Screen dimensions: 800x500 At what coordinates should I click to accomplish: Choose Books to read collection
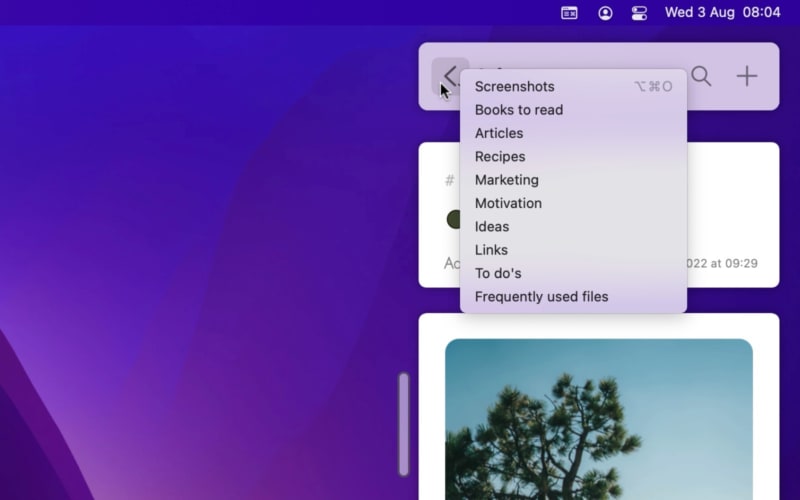tap(573, 110)
